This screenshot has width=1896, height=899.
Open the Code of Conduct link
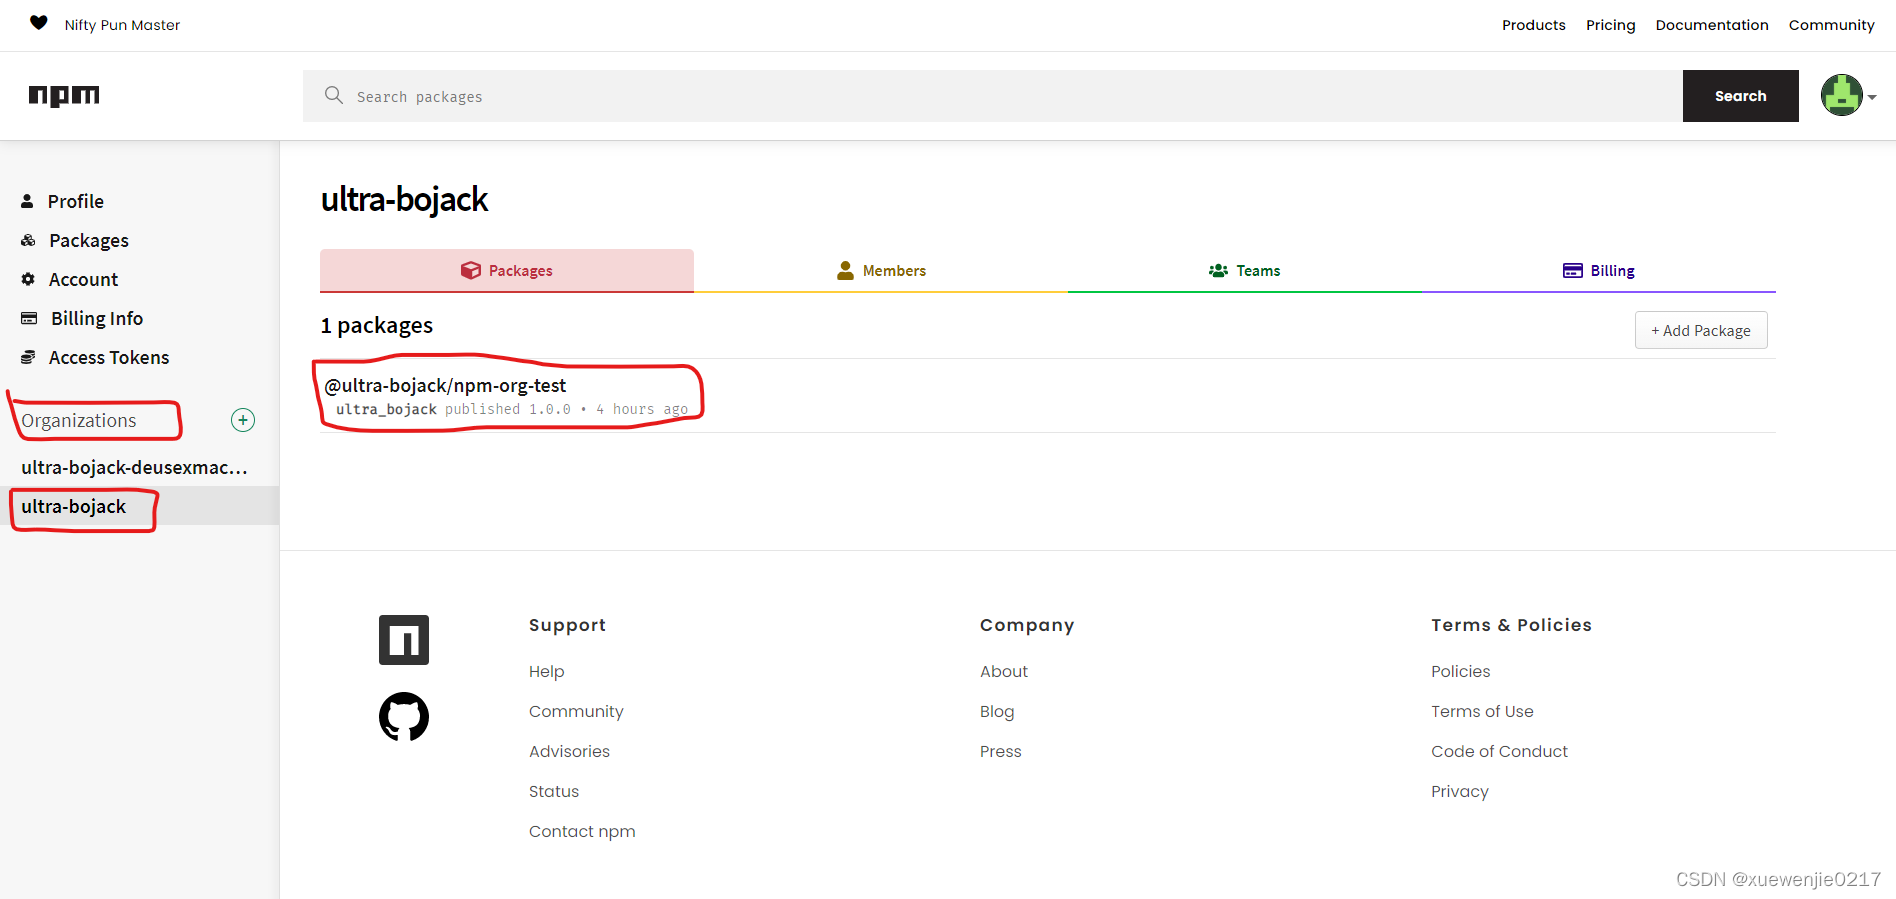[x=1498, y=751]
